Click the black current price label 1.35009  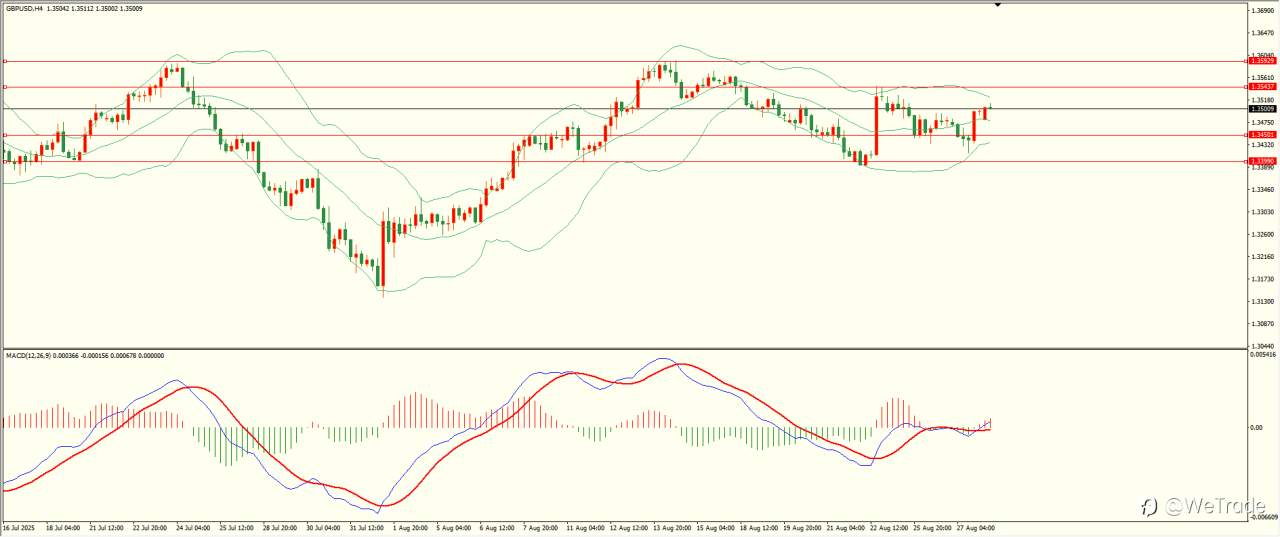pyautogui.click(x=1261, y=108)
